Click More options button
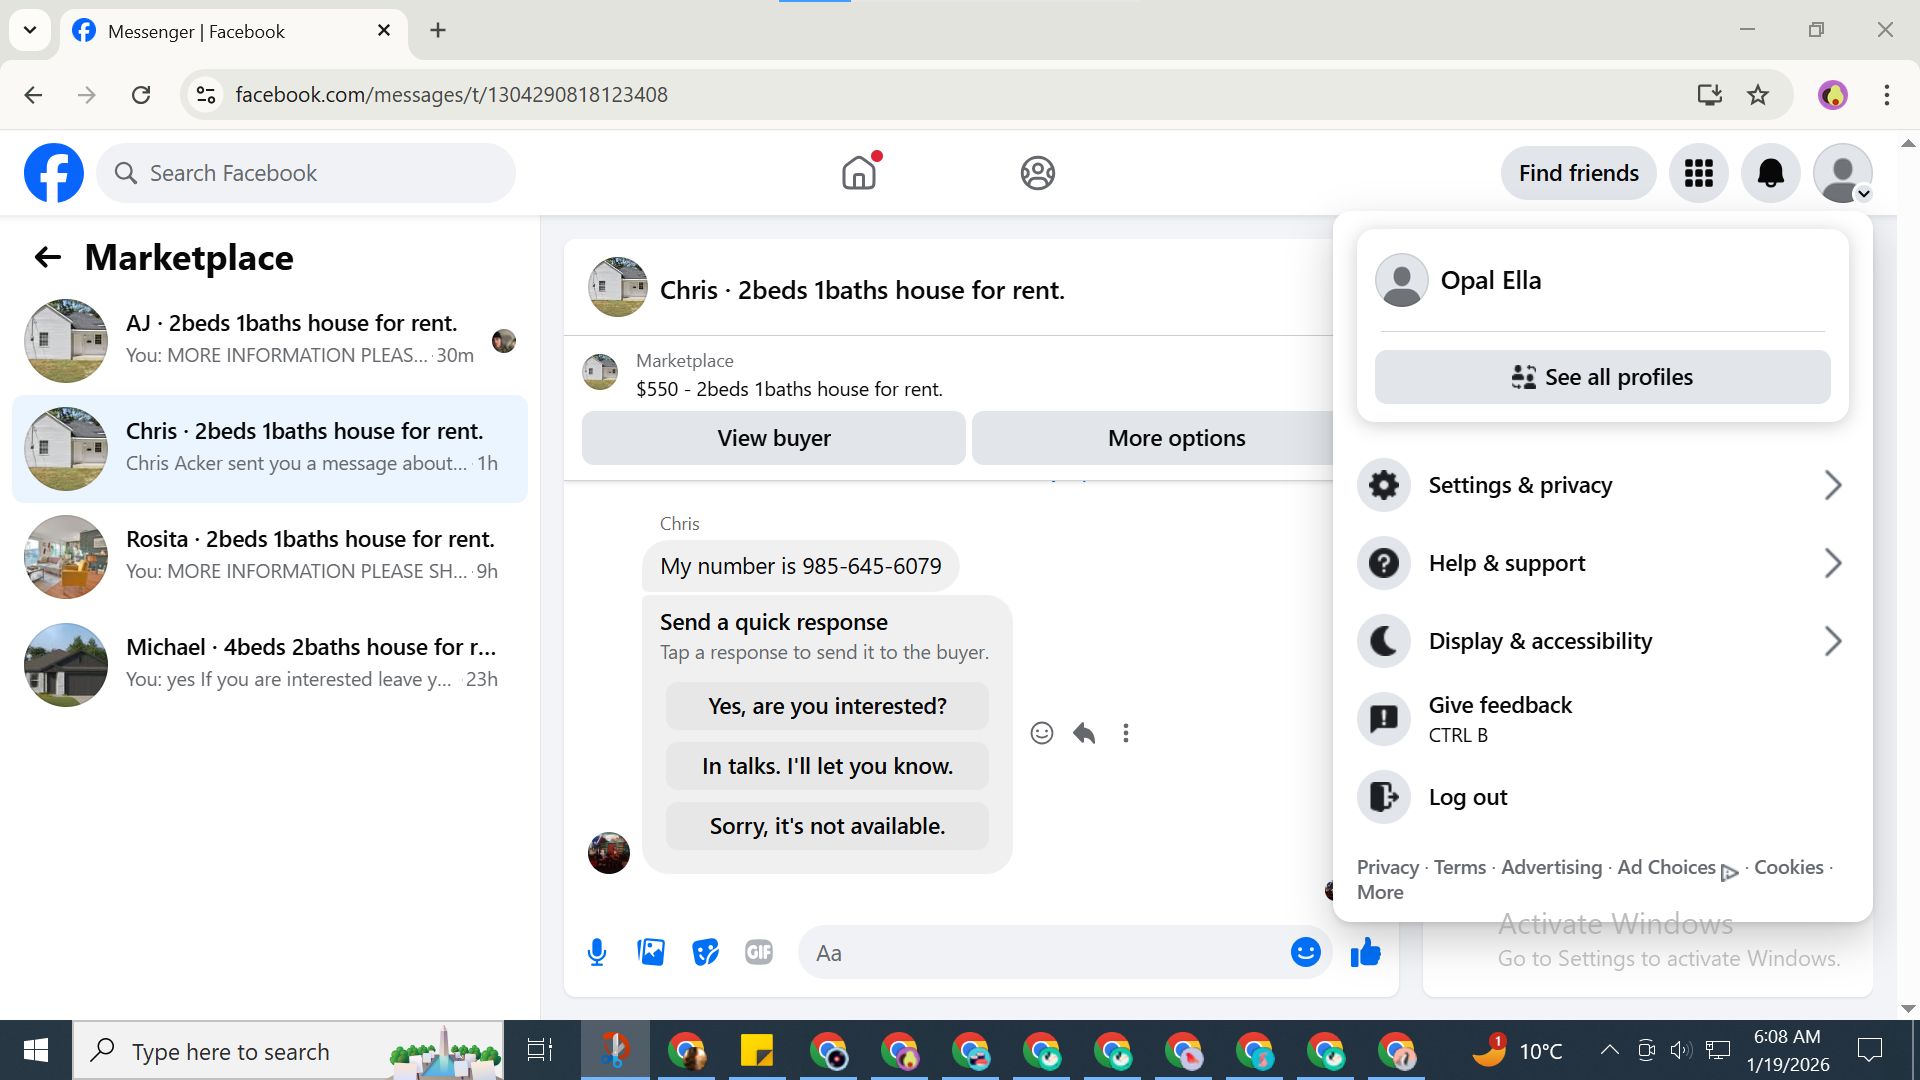This screenshot has height=1080, width=1920. (1153, 438)
